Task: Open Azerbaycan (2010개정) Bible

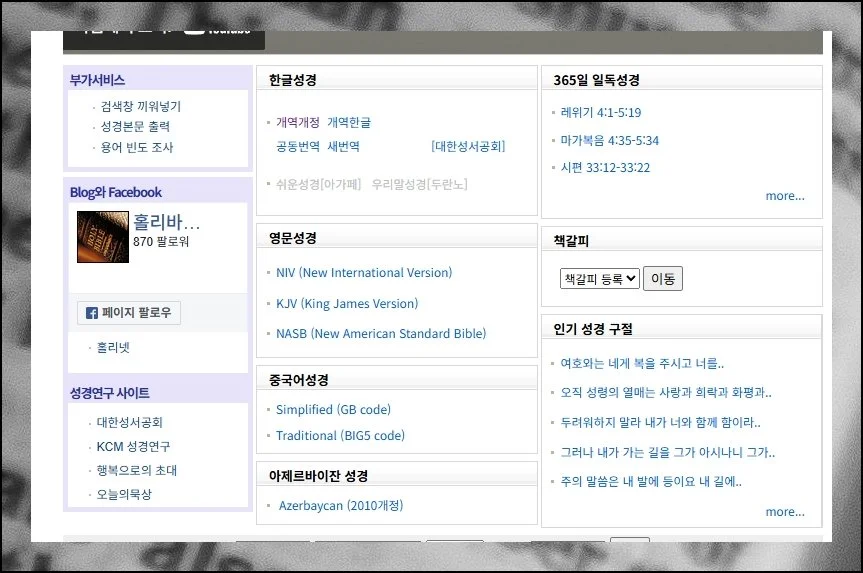Action: [x=341, y=506]
